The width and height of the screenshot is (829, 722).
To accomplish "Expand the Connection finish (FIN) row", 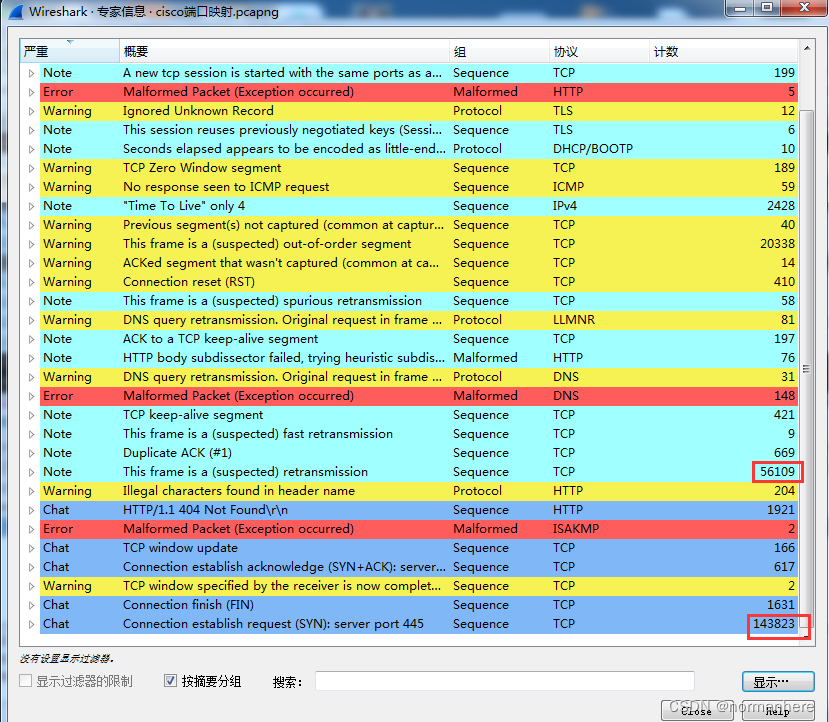I will coord(31,605).
